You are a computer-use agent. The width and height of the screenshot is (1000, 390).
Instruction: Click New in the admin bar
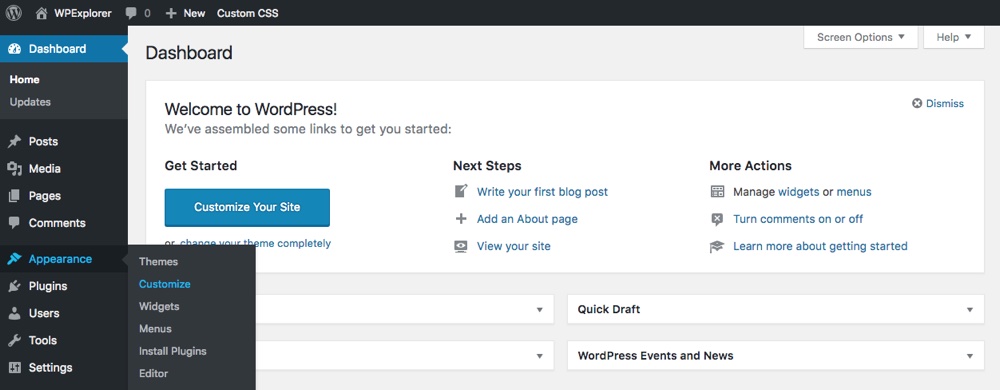pyautogui.click(x=195, y=13)
